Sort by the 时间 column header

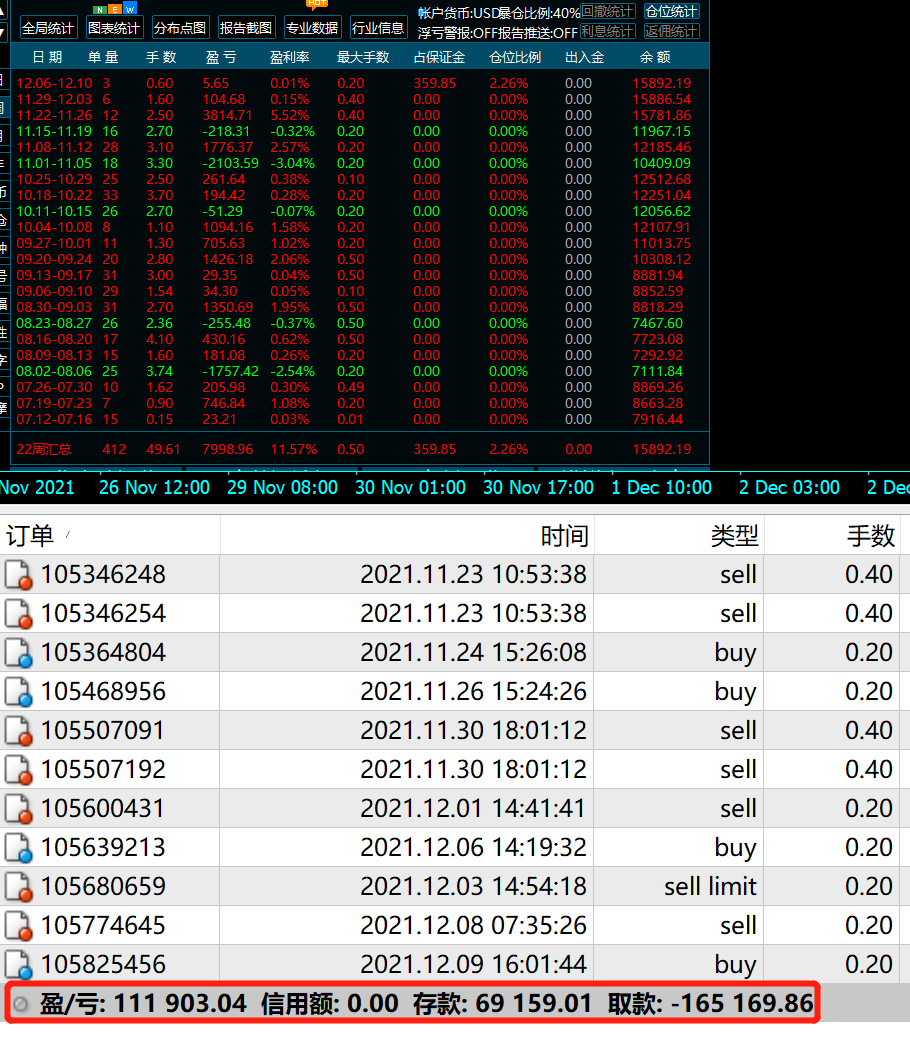407,535
